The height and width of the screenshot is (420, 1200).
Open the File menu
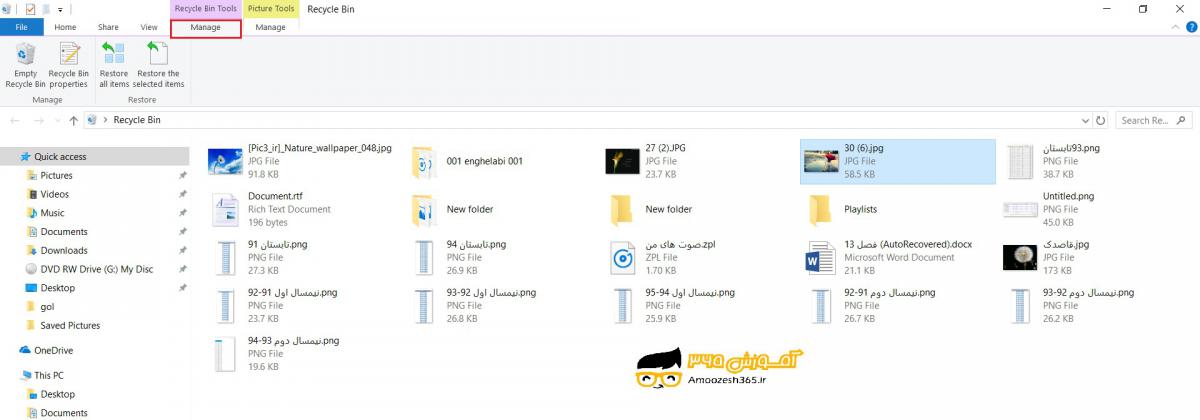pos(21,27)
